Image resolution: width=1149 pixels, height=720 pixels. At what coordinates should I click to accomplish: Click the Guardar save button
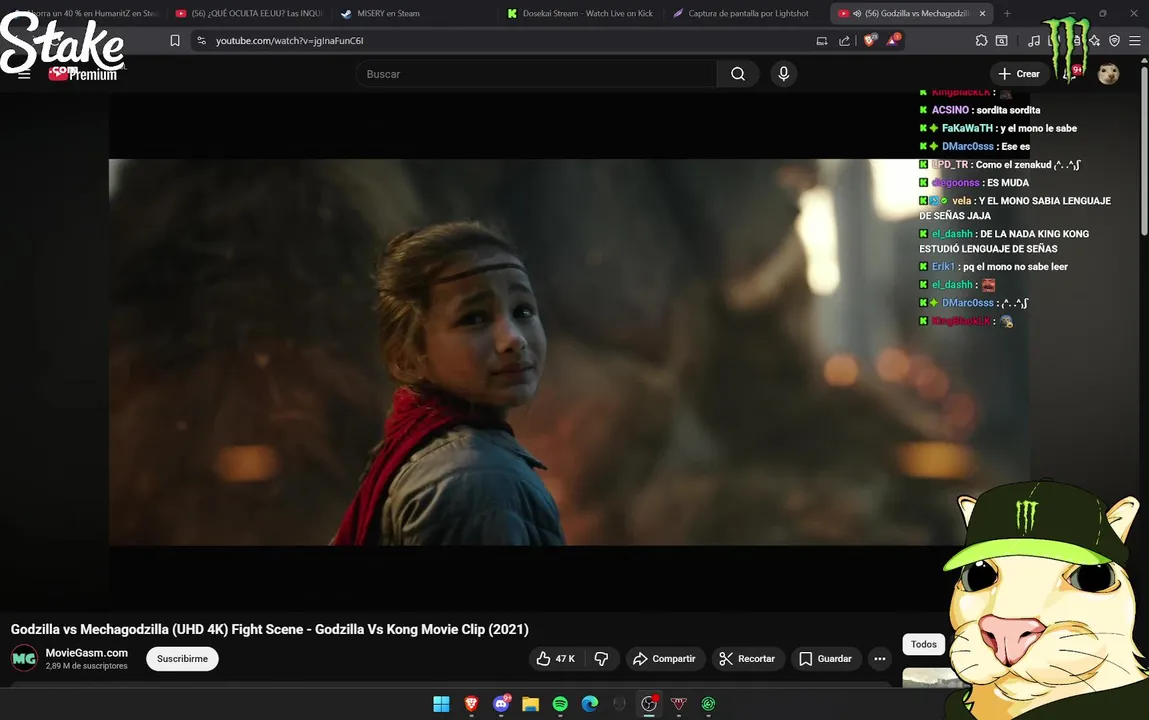click(x=825, y=658)
